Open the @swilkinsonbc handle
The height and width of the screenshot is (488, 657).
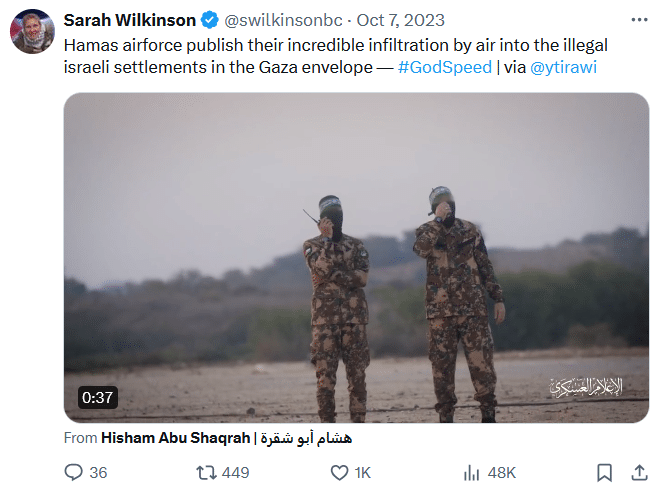coord(283,20)
